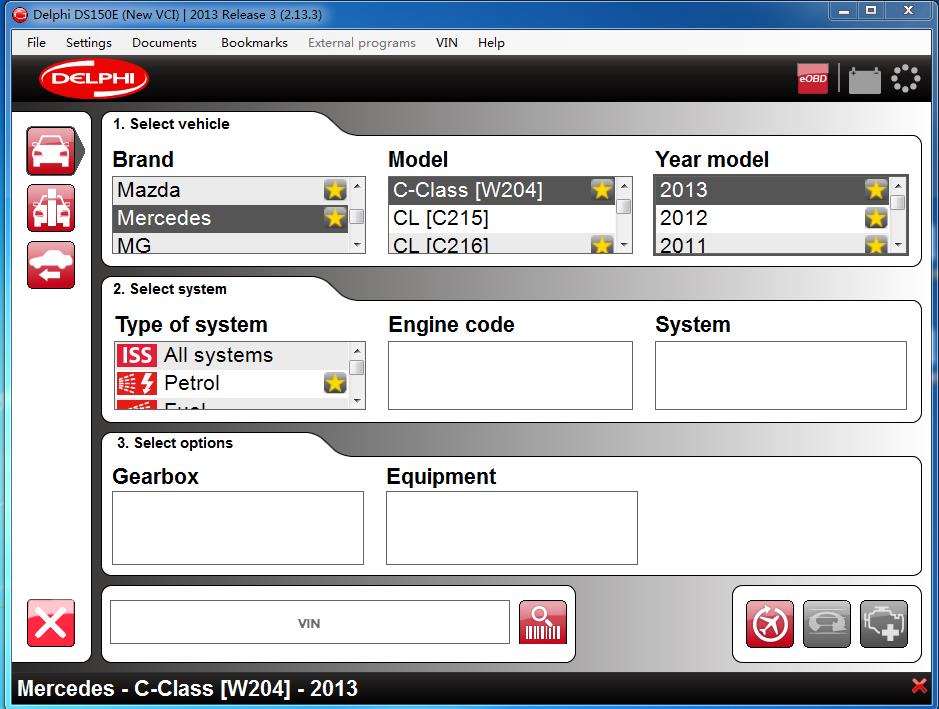This screenshot has height=709, width=939.
Task: Select Petrol system type
Action: 232,383
